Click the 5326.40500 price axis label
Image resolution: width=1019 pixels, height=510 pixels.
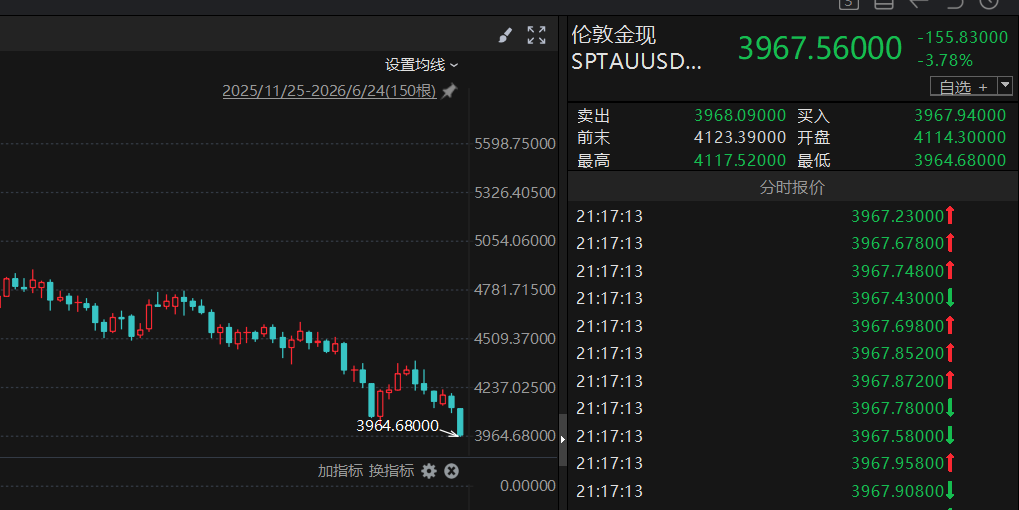click(515, 193)
